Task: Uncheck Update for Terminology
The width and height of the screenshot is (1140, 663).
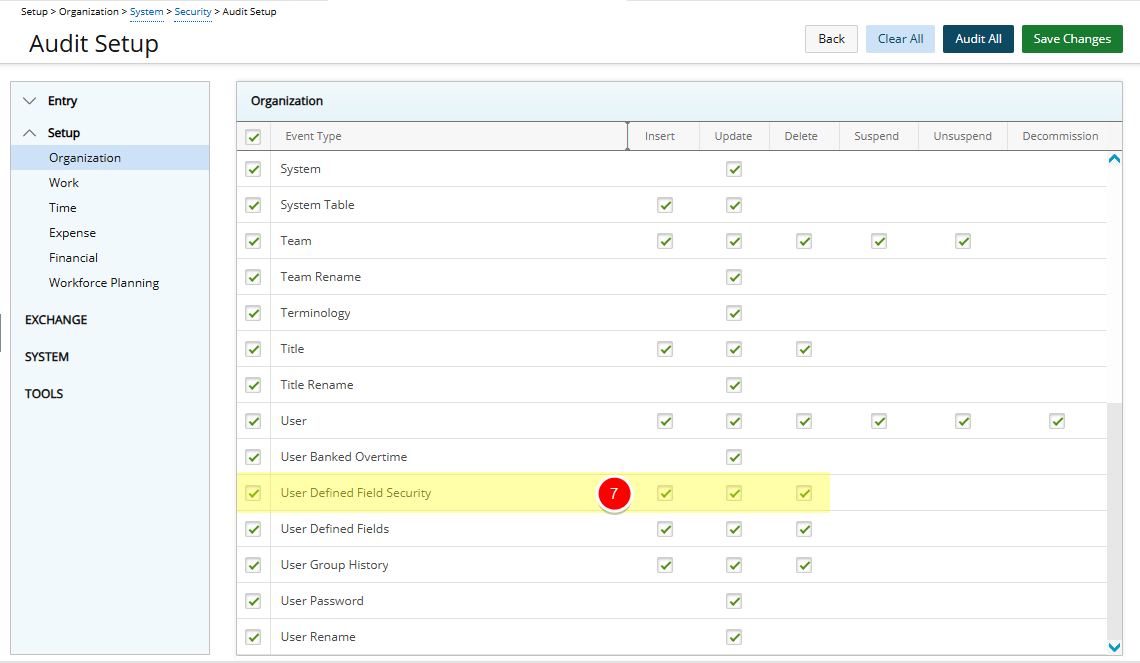Action: [x=734, y=313]
